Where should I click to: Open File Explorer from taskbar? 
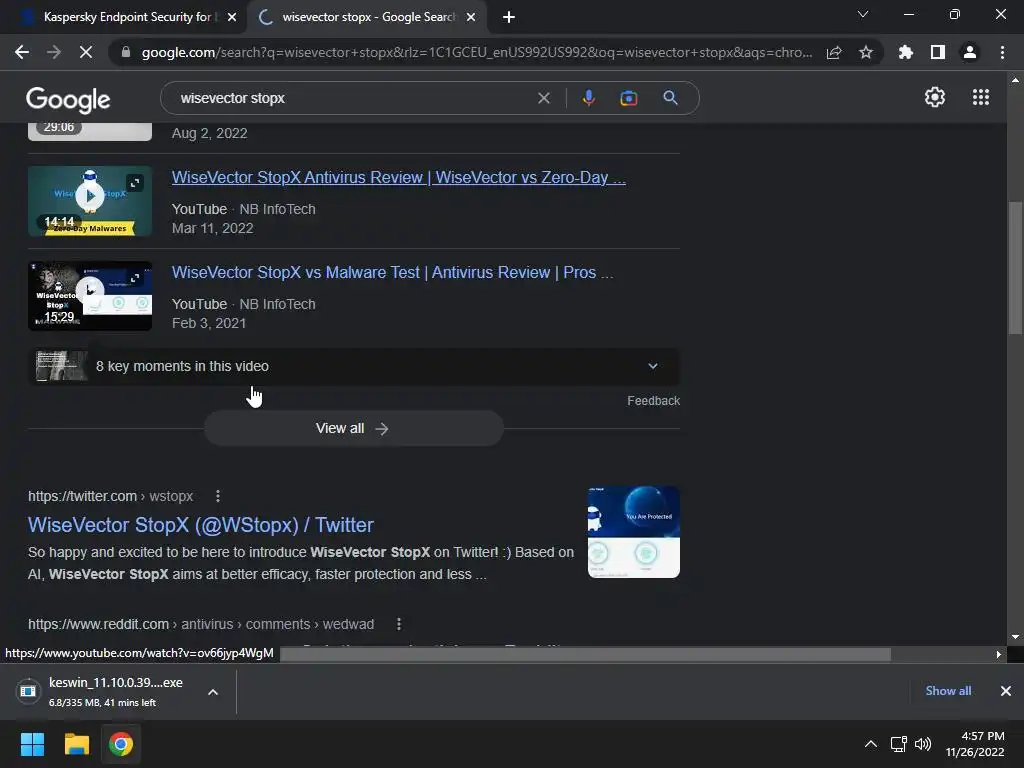click(x=76, y=744)
